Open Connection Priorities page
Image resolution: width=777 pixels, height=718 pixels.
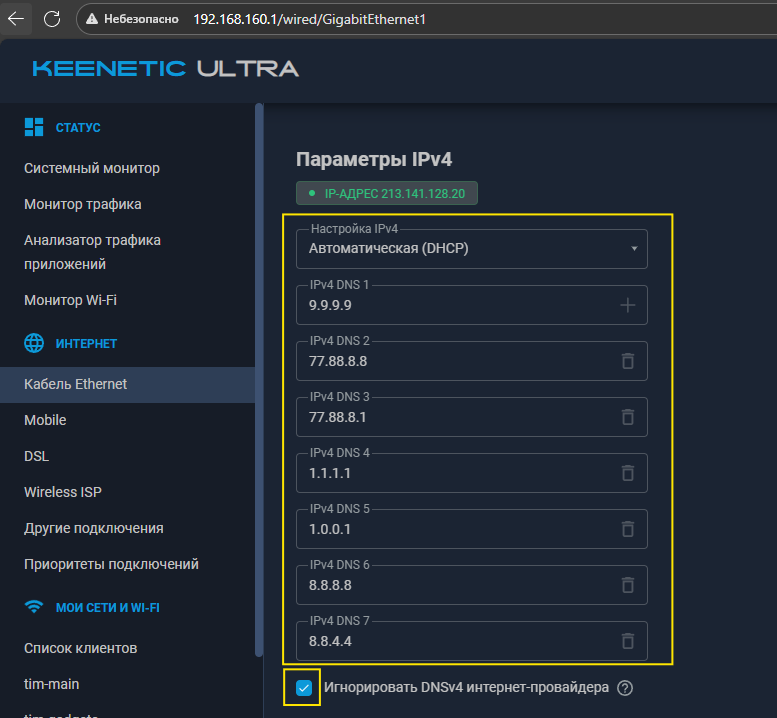coord(111,564)
